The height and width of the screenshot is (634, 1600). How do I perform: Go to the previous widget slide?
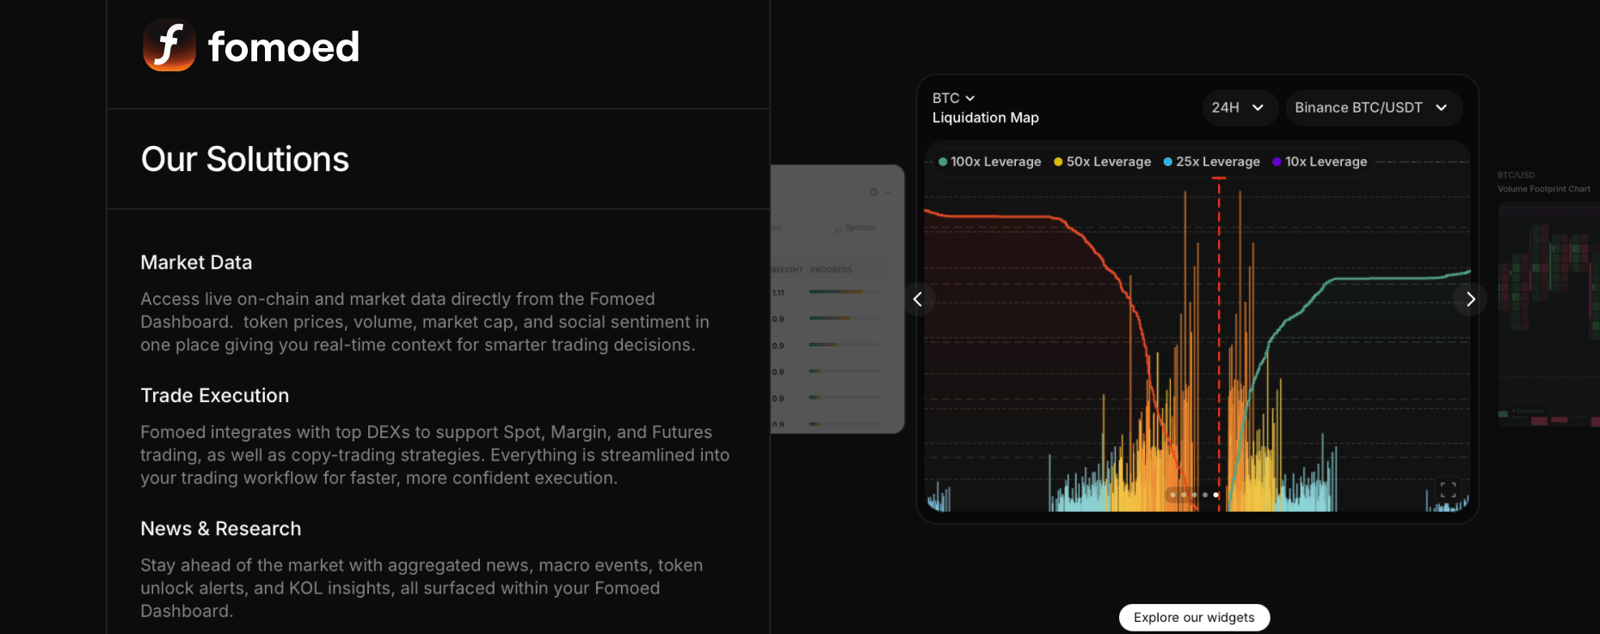(x=917, y=299)
